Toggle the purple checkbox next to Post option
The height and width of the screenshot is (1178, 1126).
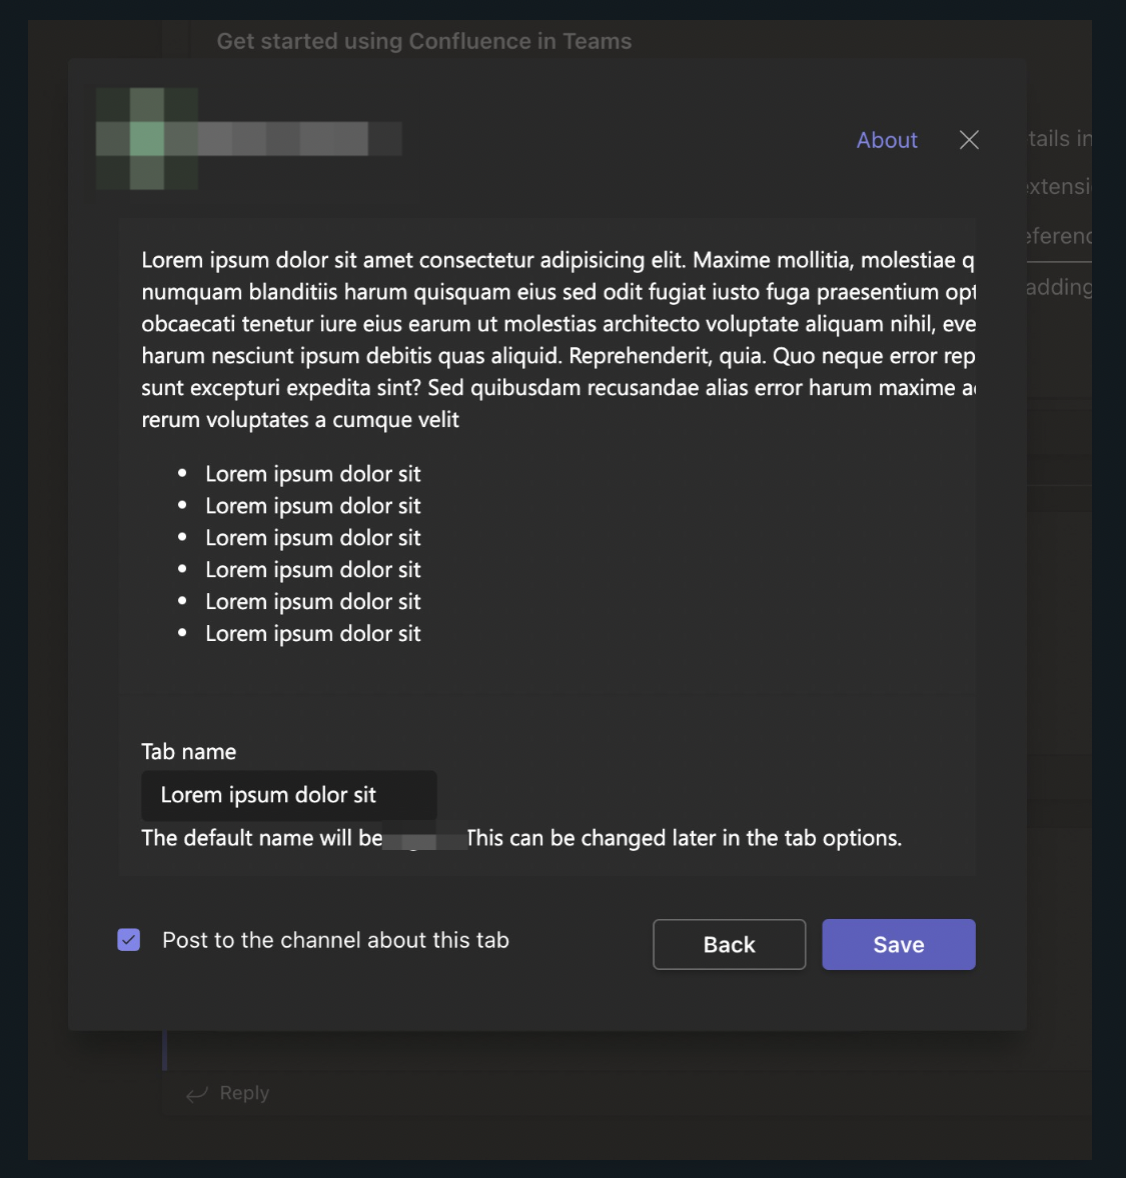pos(128,939)
